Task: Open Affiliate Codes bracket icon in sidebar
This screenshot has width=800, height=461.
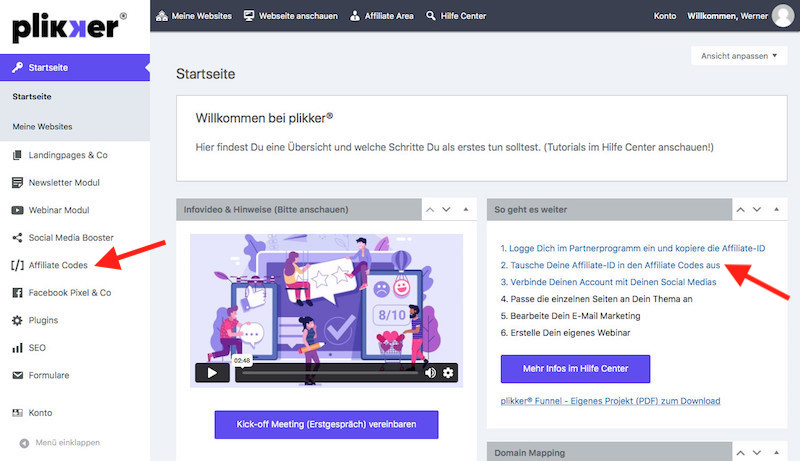Action: [x=18, y=265]
